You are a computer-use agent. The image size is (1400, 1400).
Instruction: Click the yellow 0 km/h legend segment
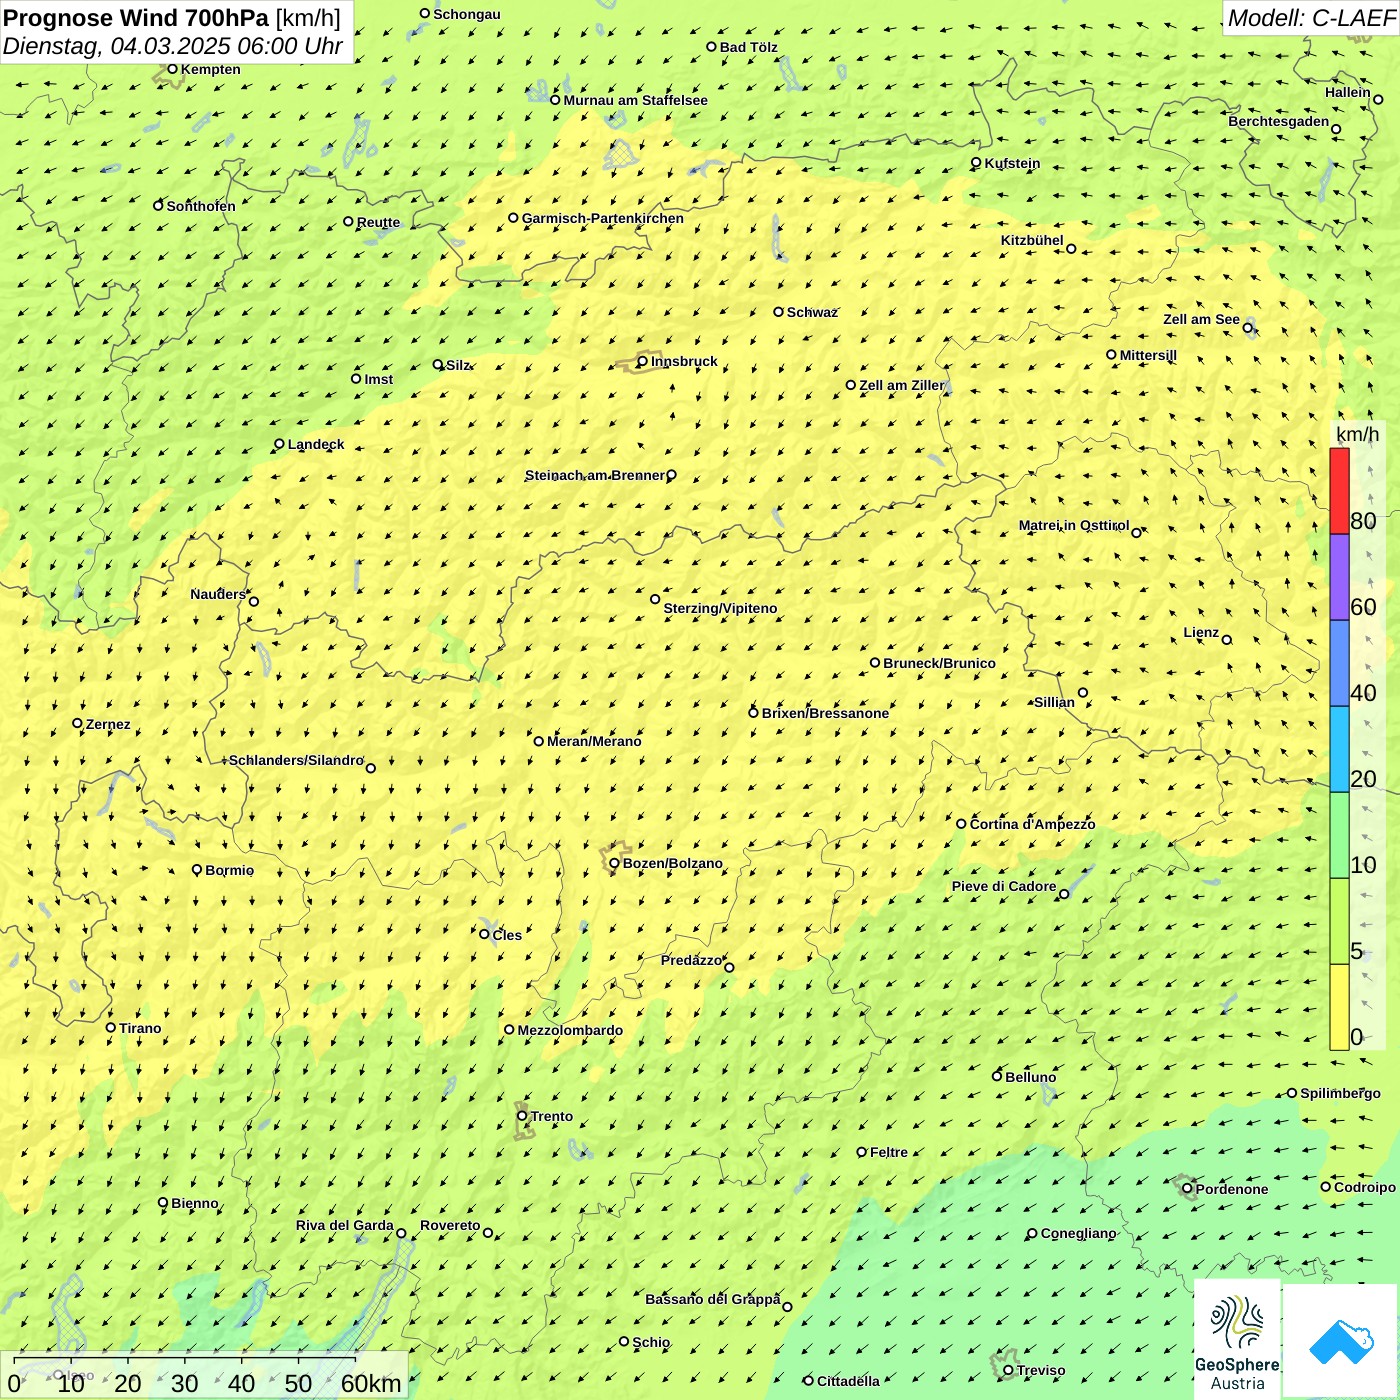[x=1339, y=1007]
